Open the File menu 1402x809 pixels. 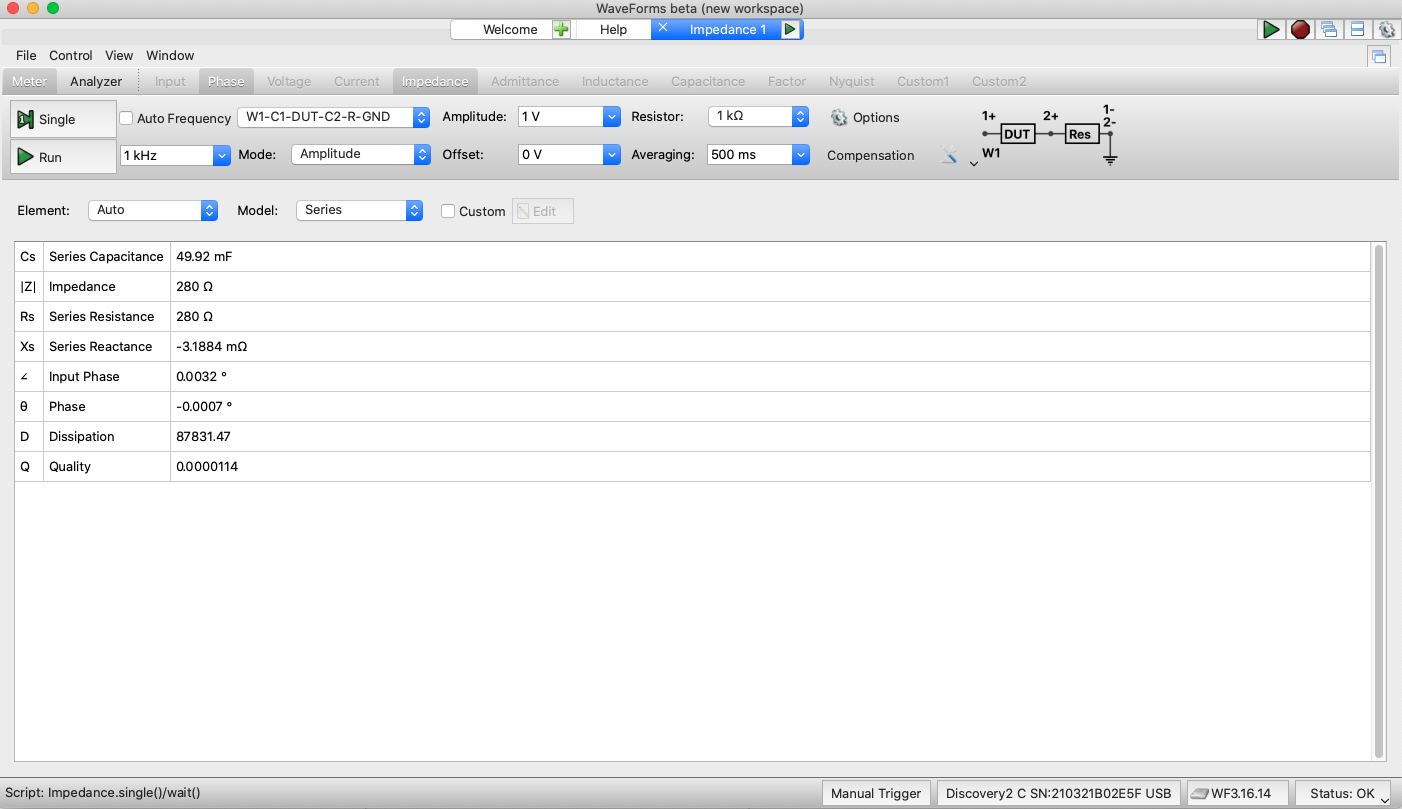26,56
